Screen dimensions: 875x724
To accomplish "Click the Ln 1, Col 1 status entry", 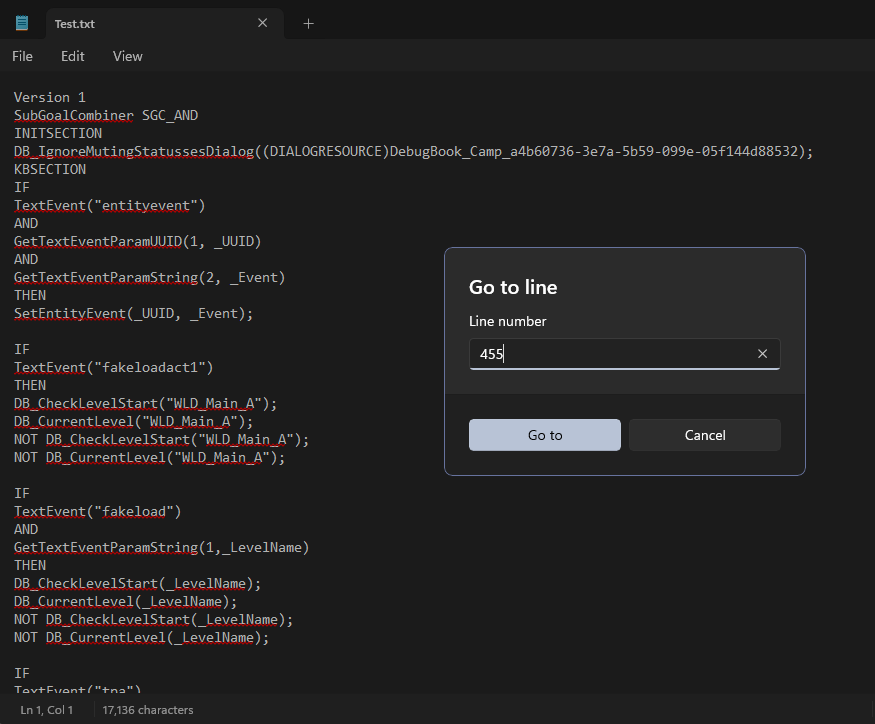I will (x=47, y=710).
